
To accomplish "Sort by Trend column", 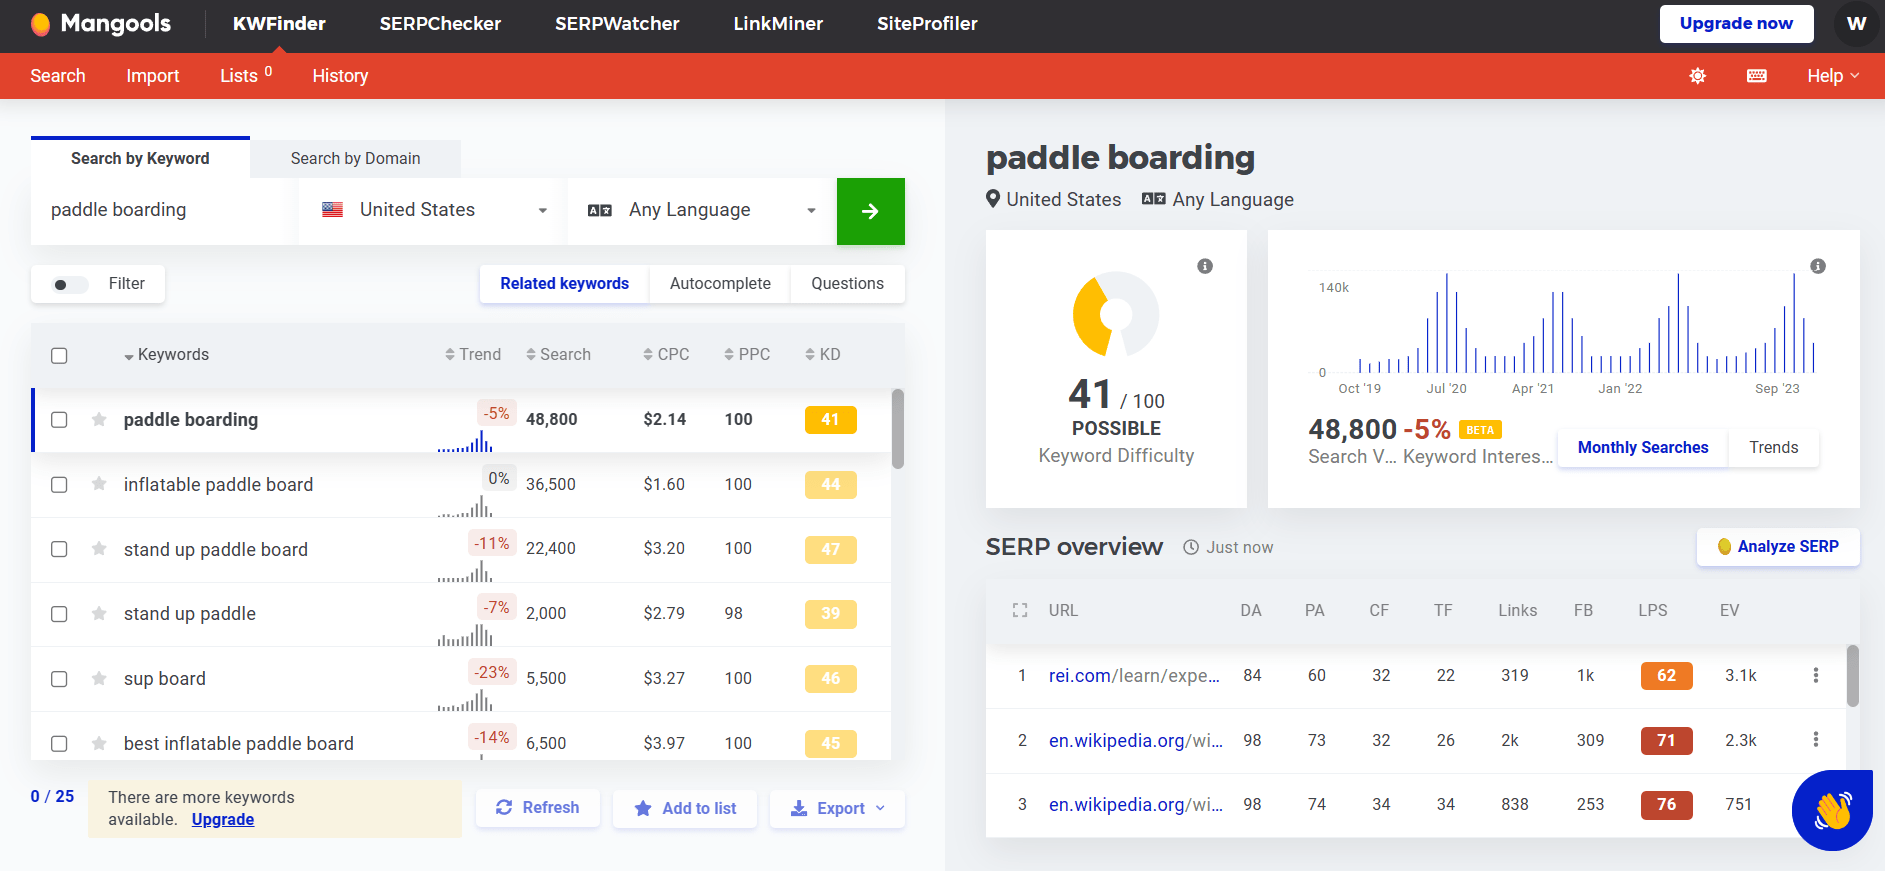I will [473, 354].
